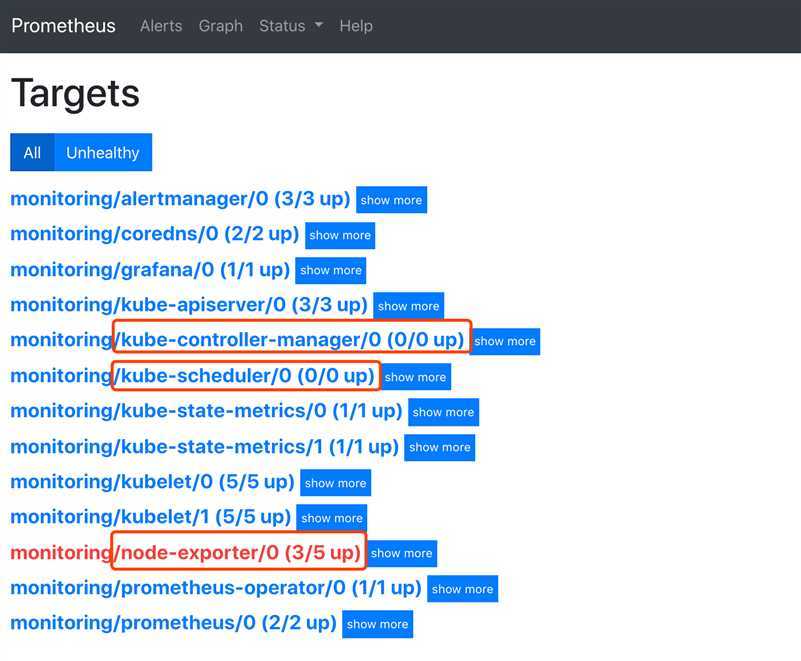Screen dimensions: 801x661
Task: Show more for prometheus/0
Action: 378,624
